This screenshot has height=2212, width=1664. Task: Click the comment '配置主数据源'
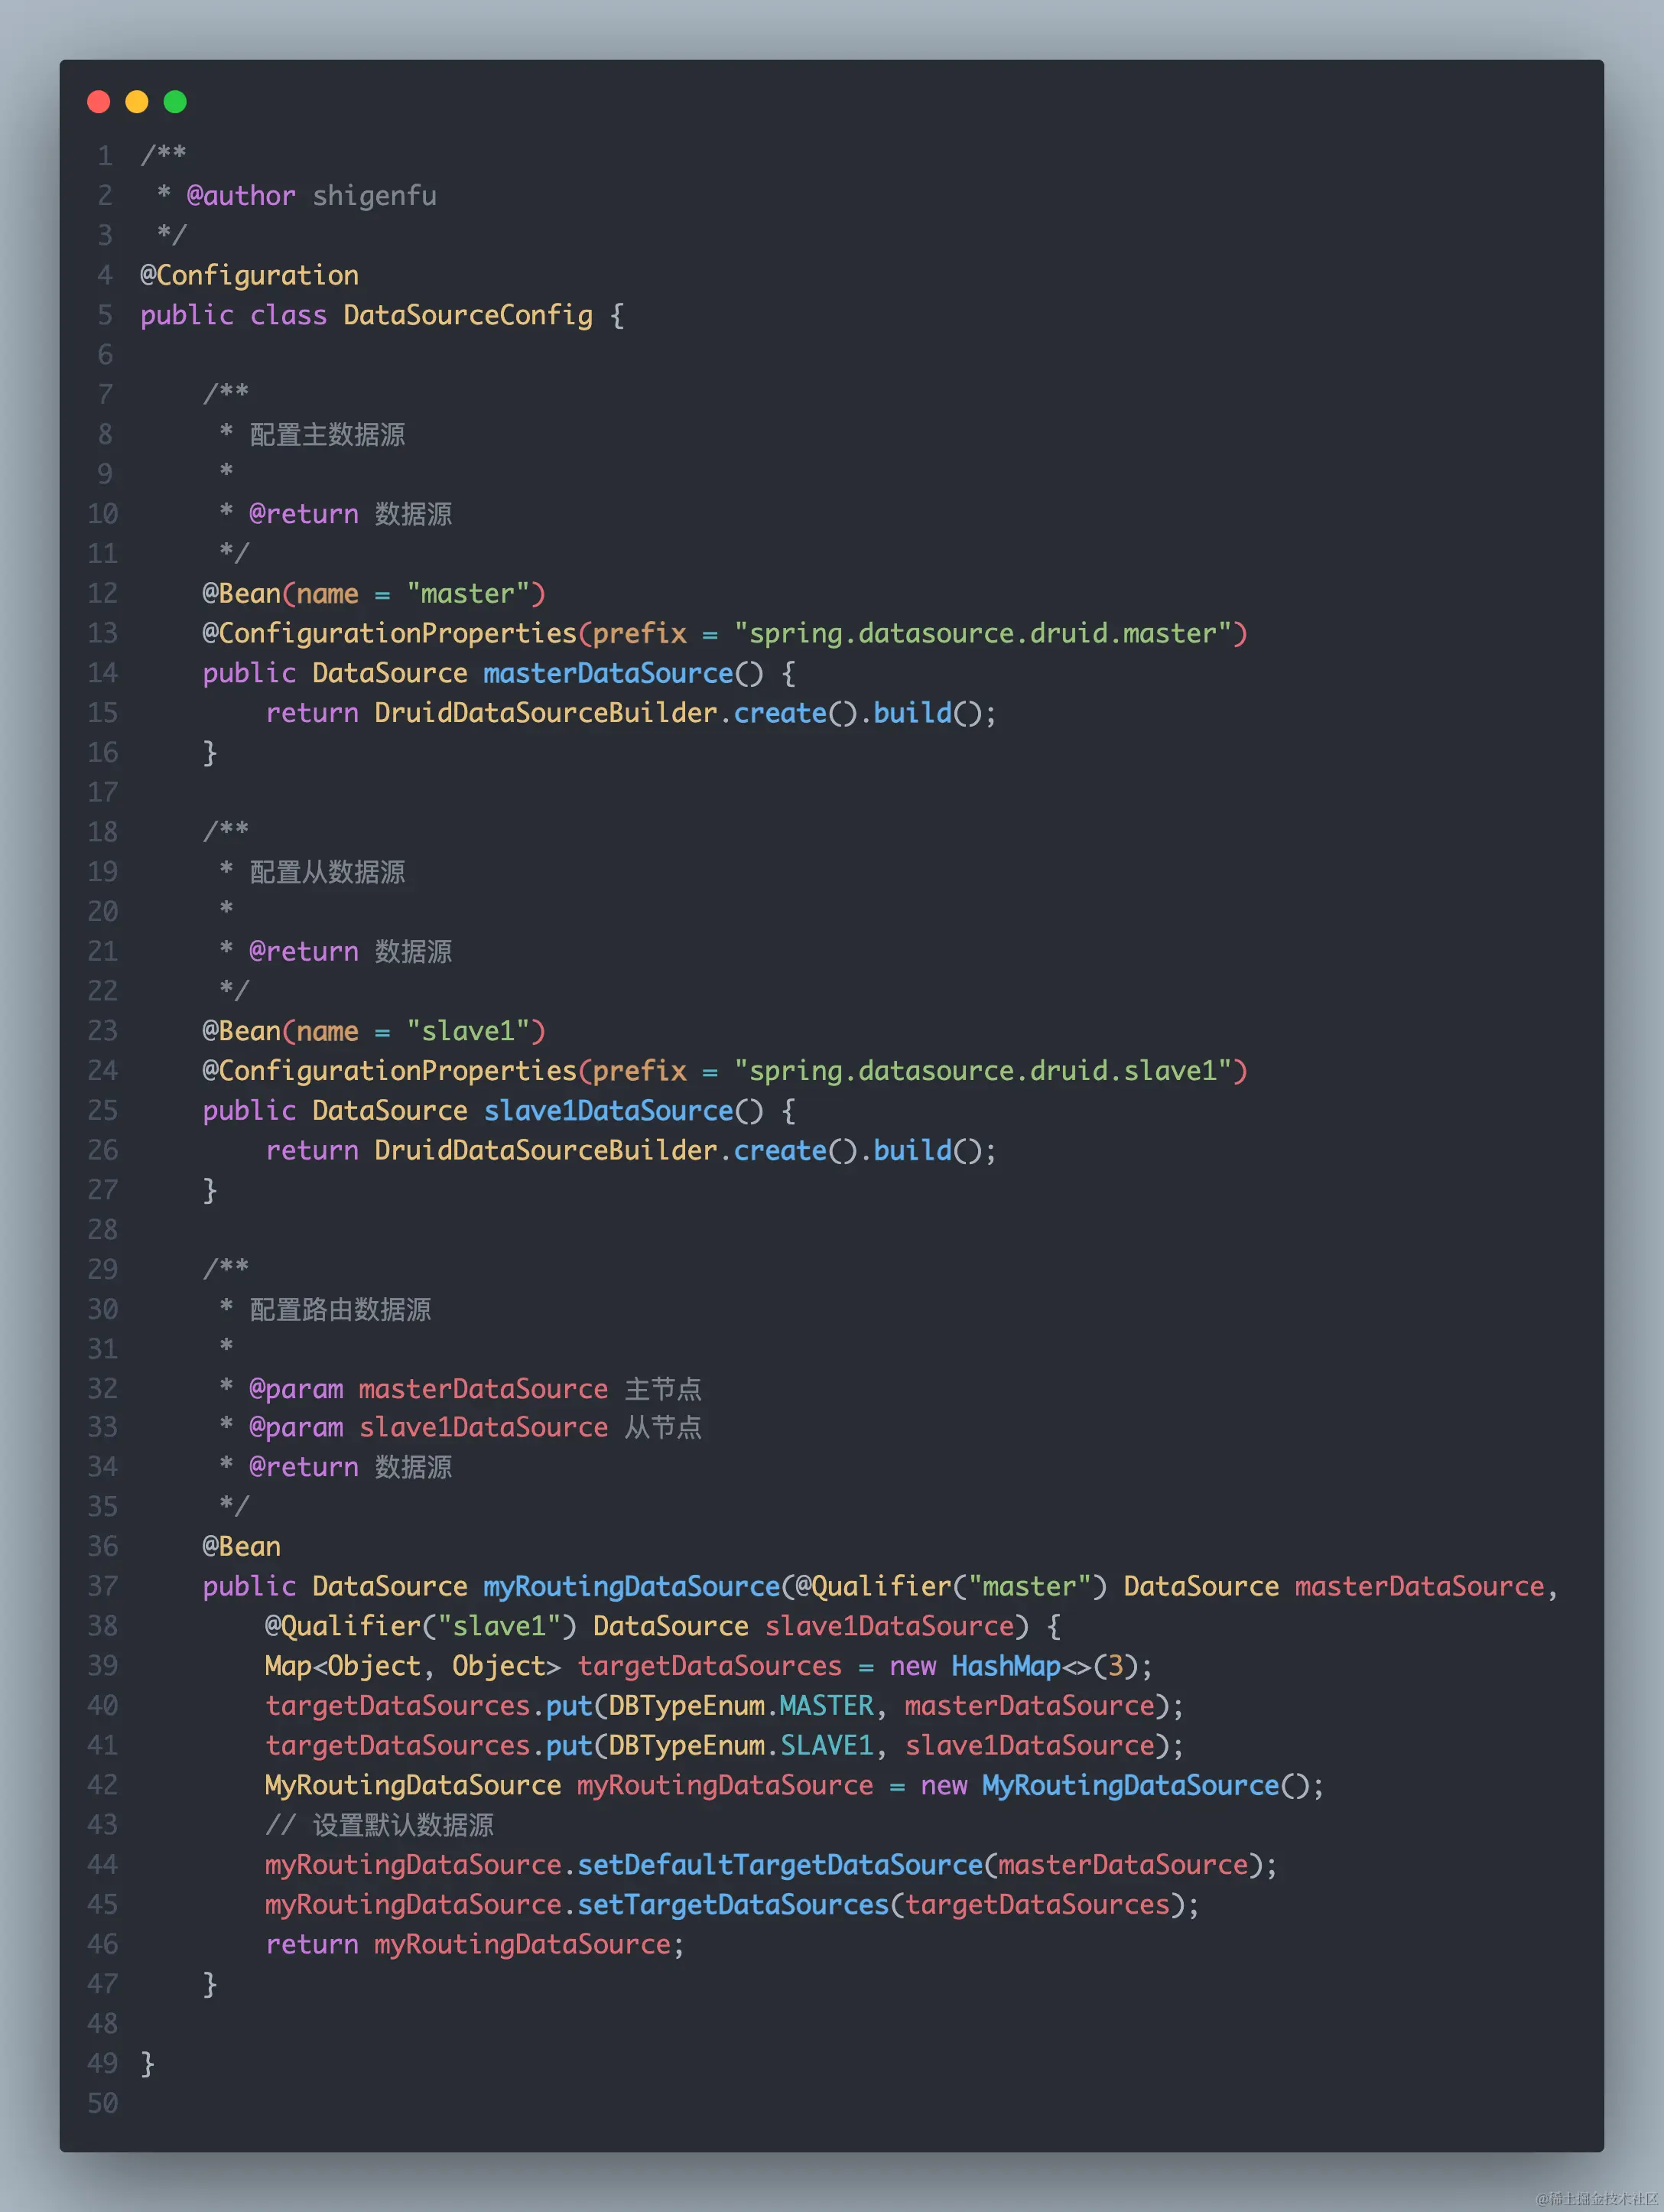tap(327, 434)
